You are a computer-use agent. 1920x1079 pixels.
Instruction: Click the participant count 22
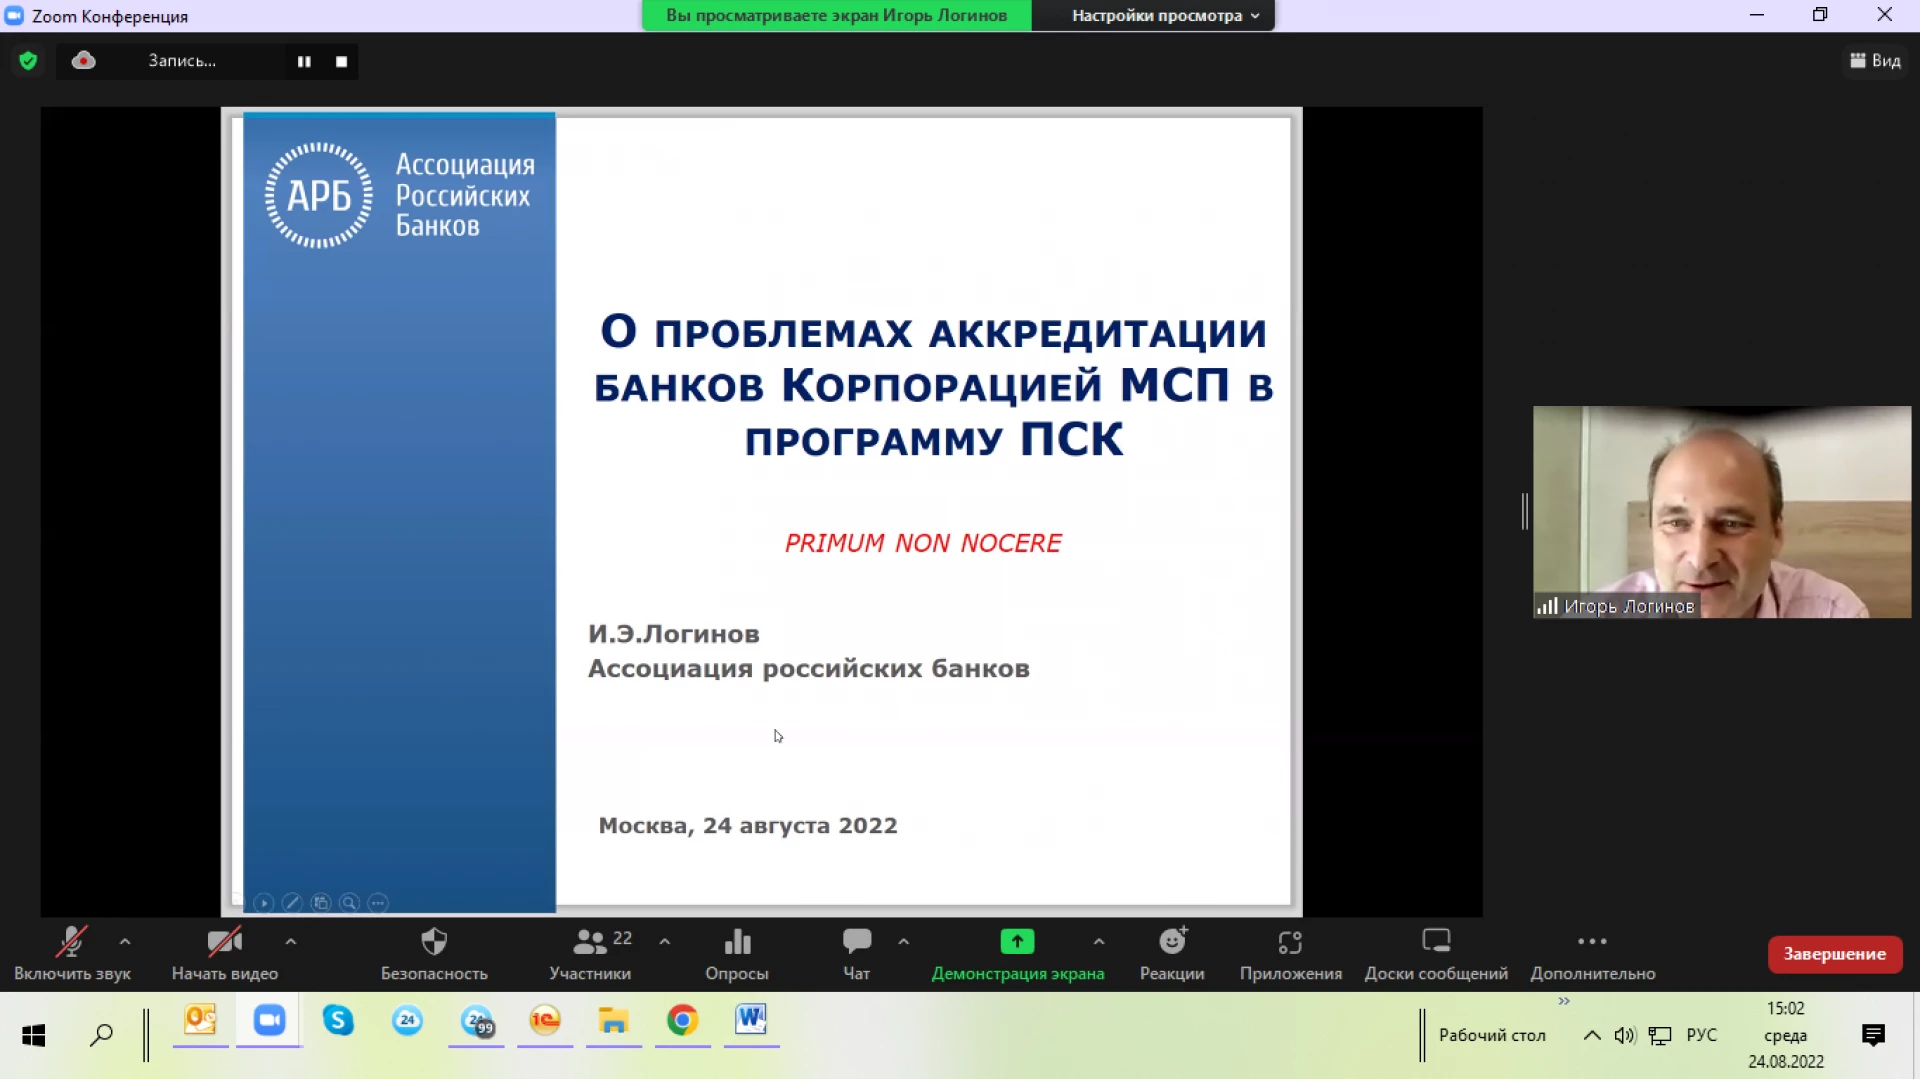(x=622, y=938)
